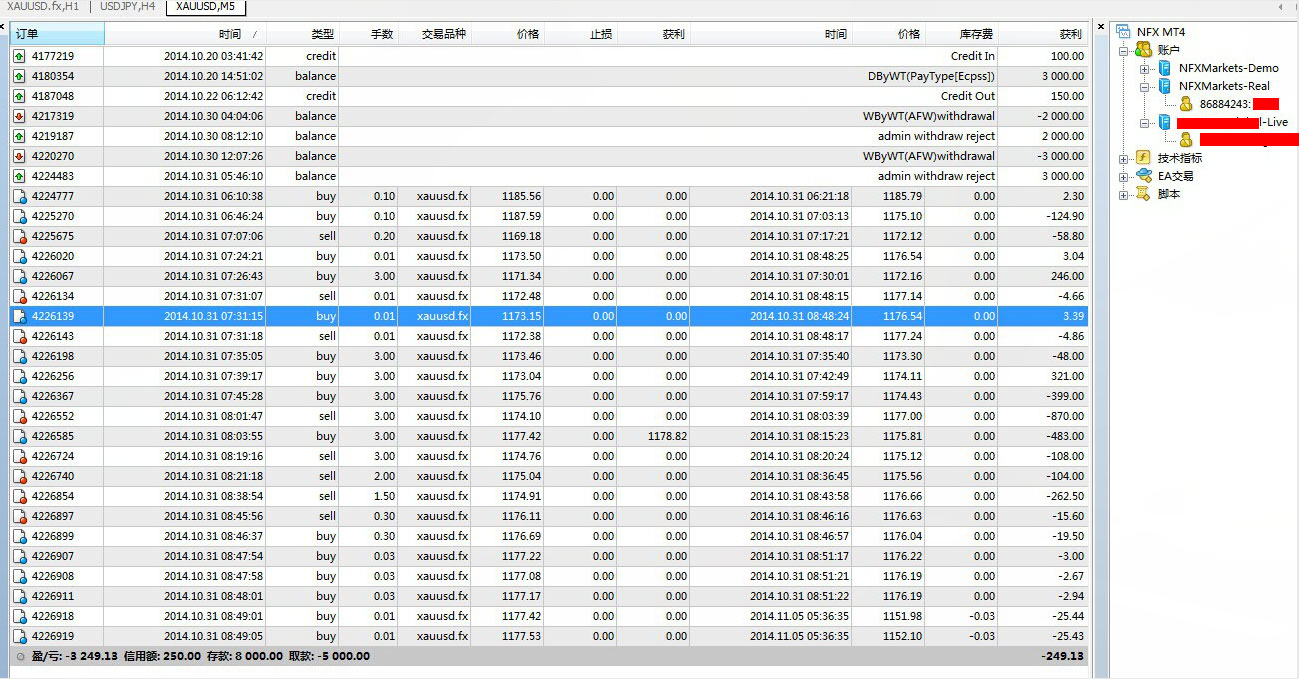Sort by 止损 column header
1299x679 pixels.
coord(580,34)
